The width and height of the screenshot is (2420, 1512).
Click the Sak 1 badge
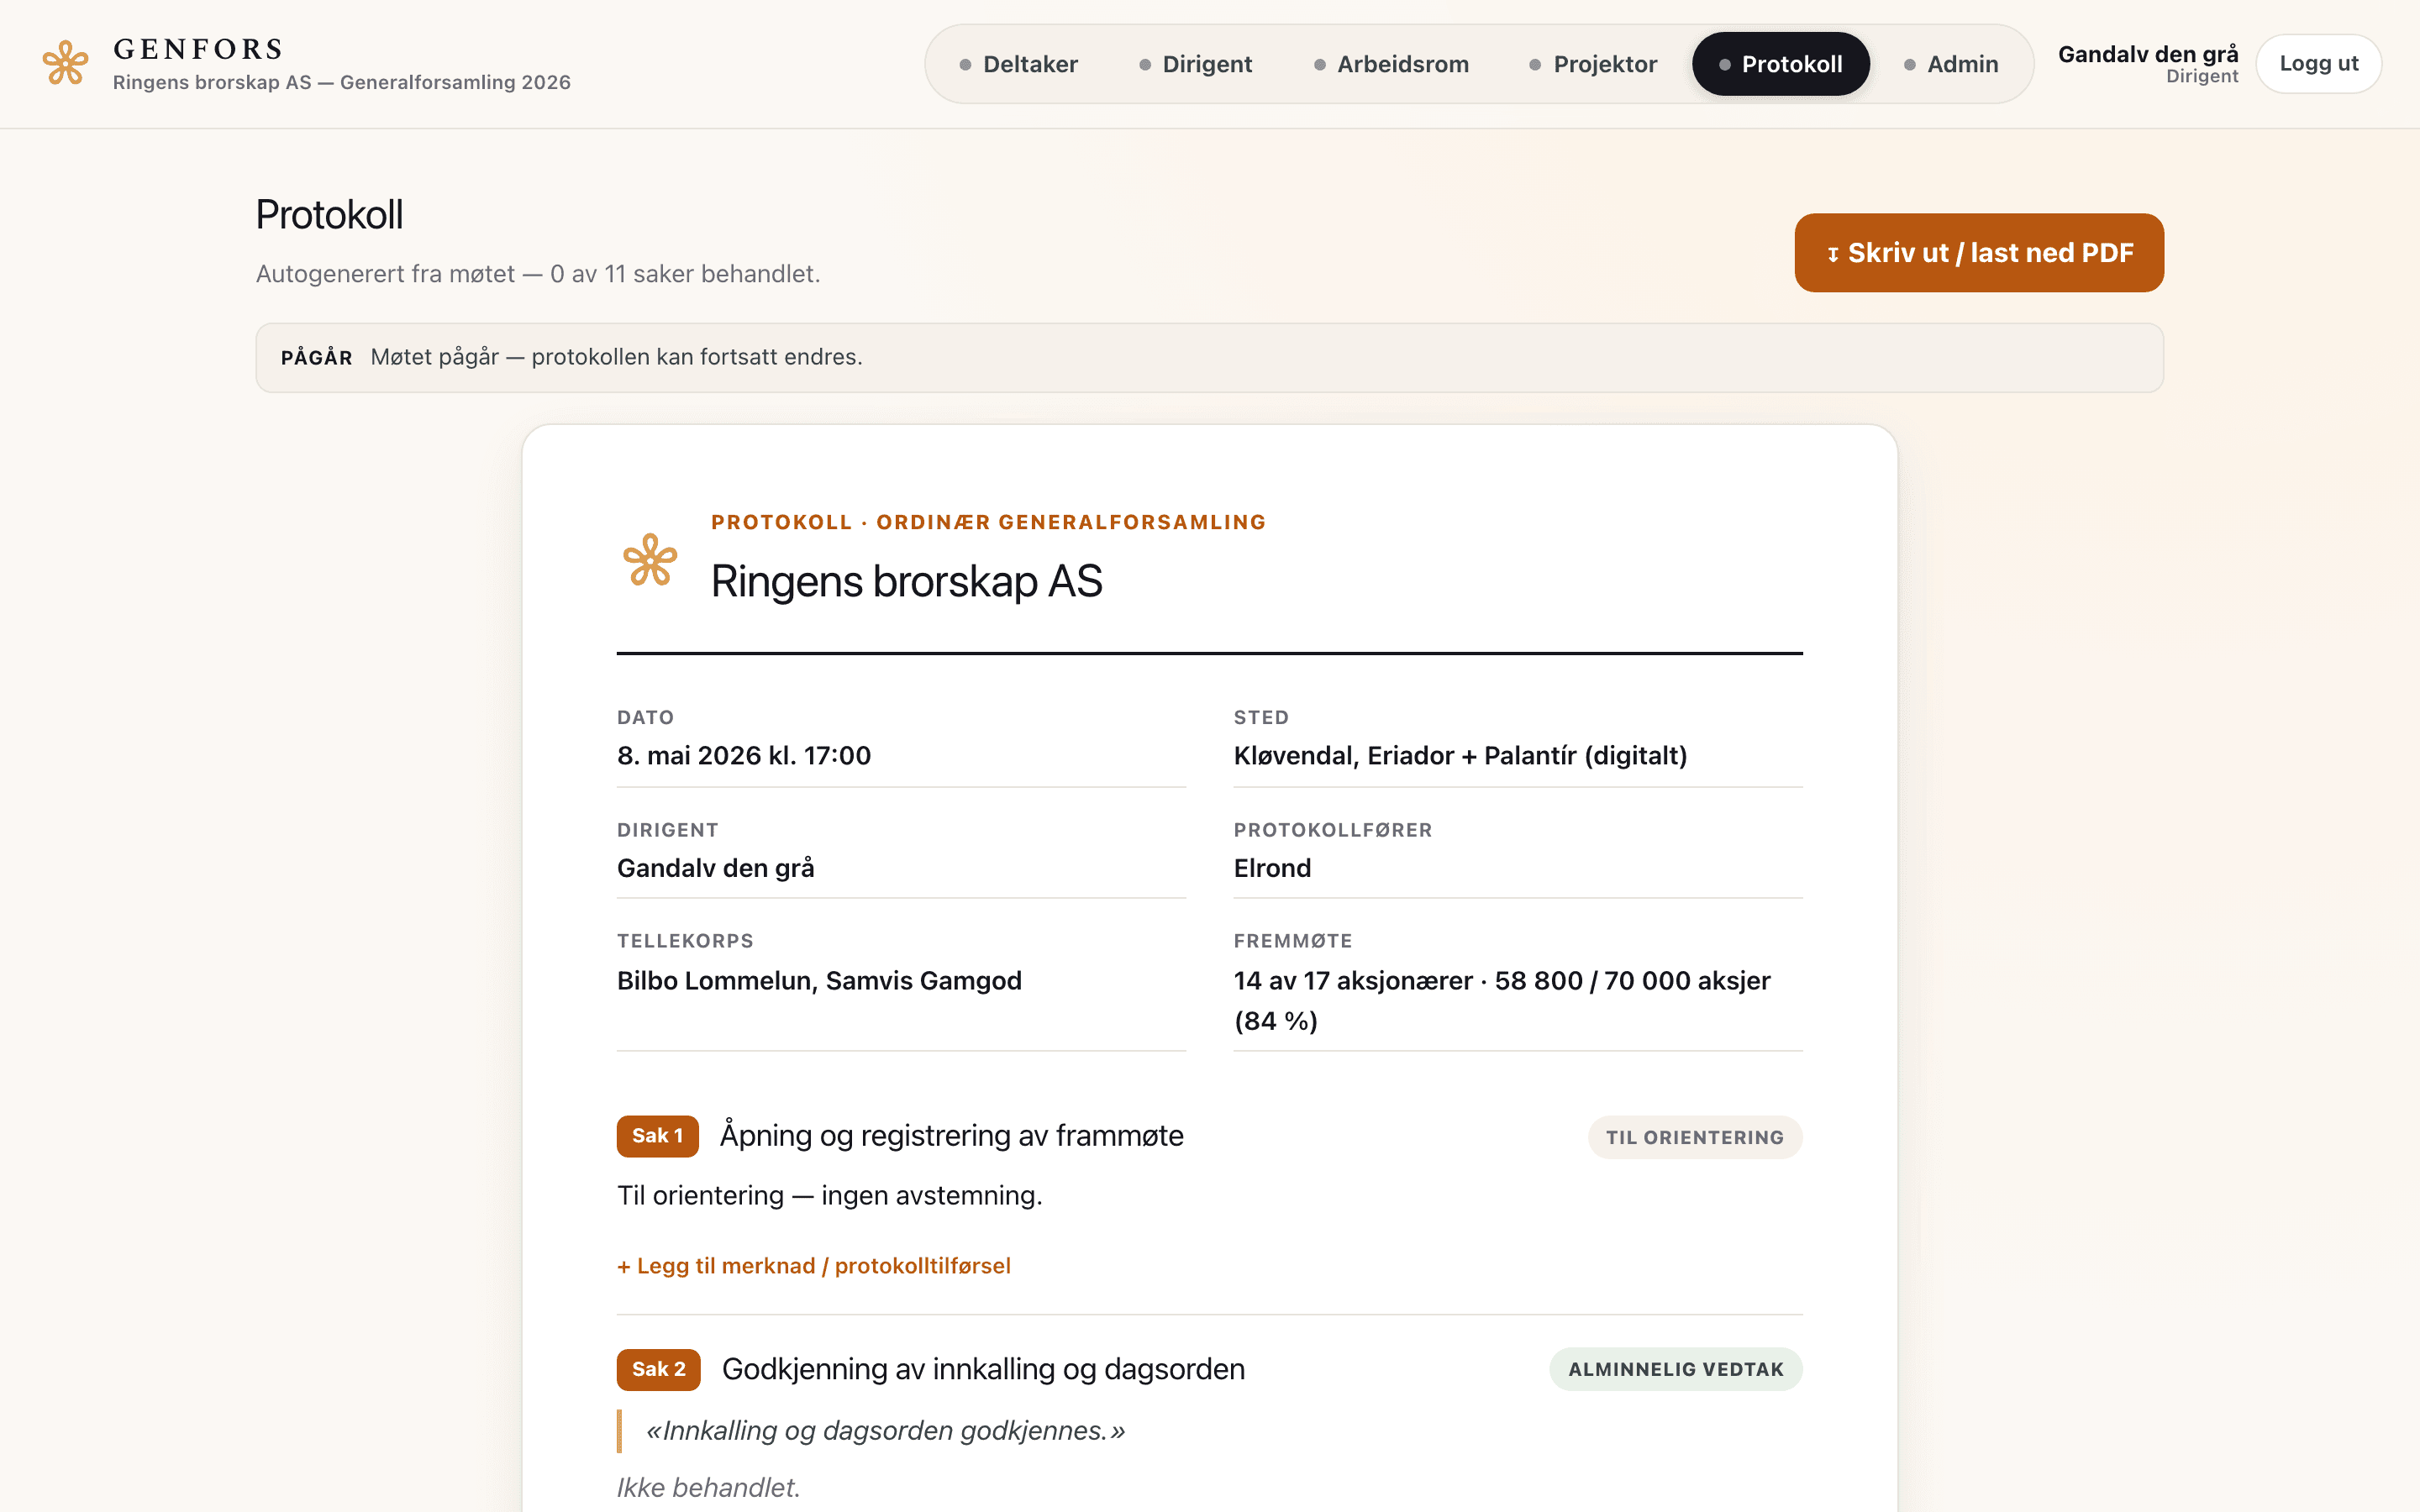point(657,1136)
